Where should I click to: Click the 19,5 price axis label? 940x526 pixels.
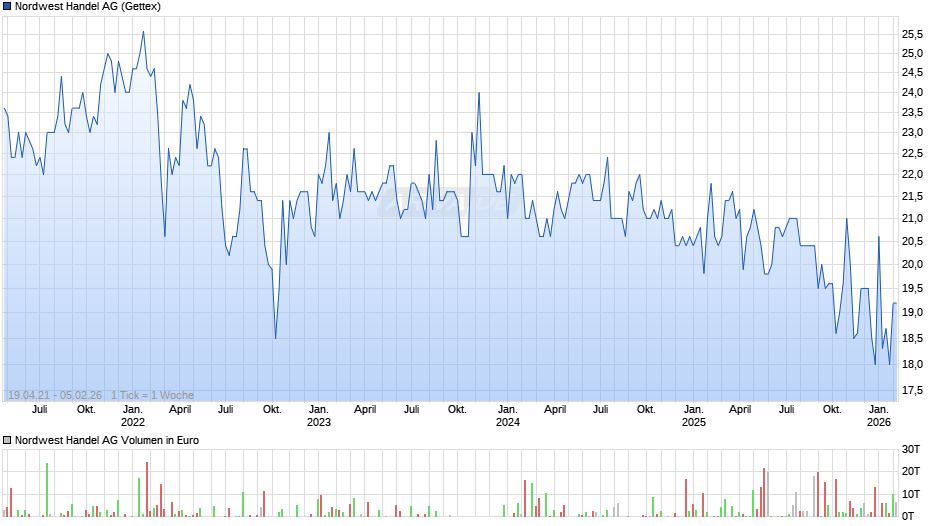point(912,288)
